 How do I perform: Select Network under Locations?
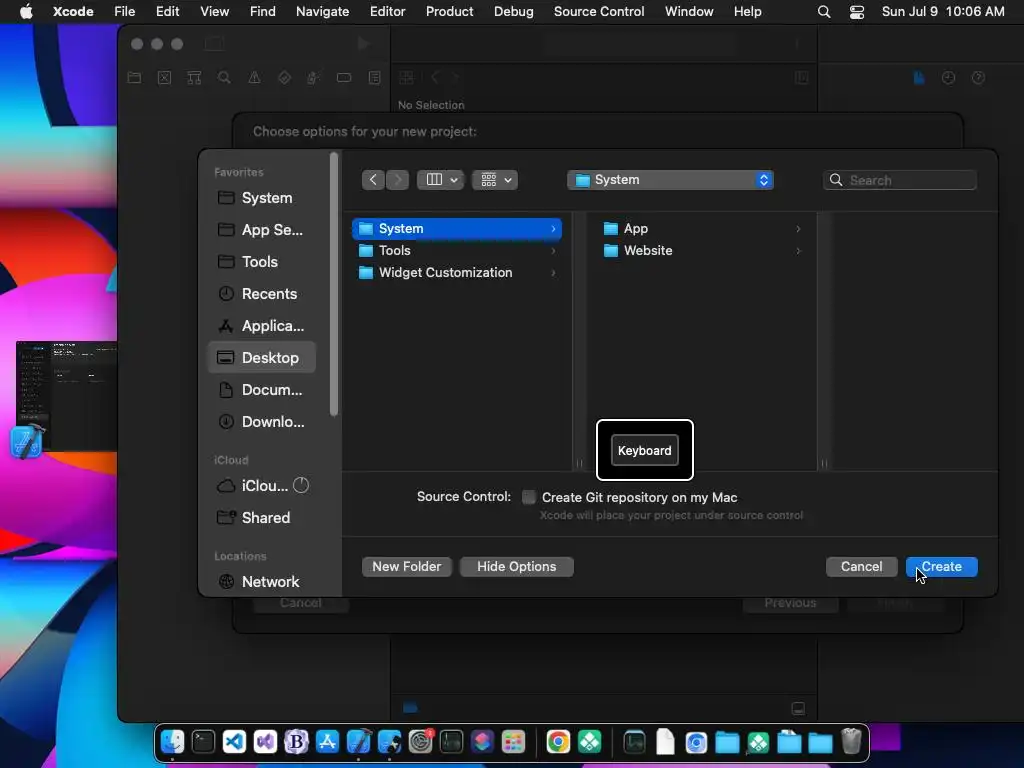point(261,582)
